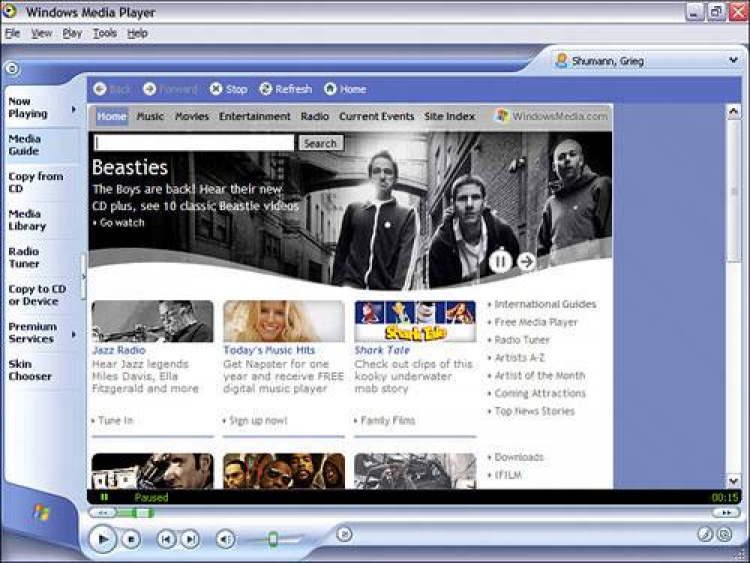Click the Play button in transport controls
Viewport: 750px width, 563px height.
tap(102, 539)
